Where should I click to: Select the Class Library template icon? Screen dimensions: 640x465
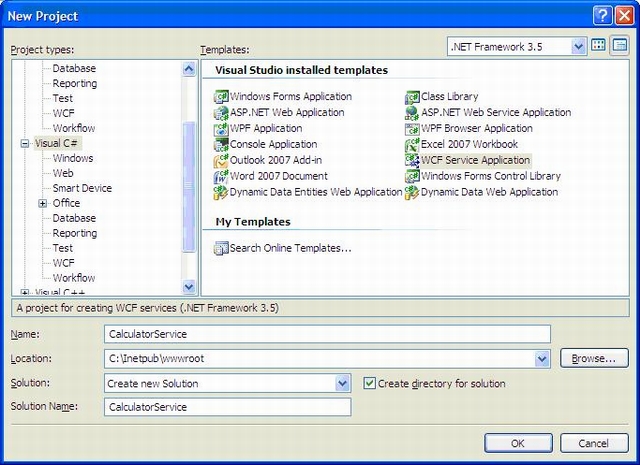412,97
